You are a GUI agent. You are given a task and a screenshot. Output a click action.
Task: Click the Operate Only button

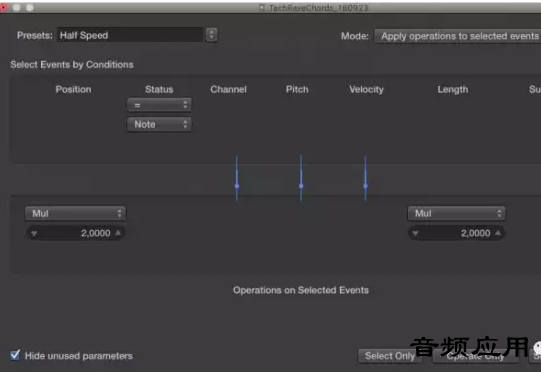pos(475,356)
